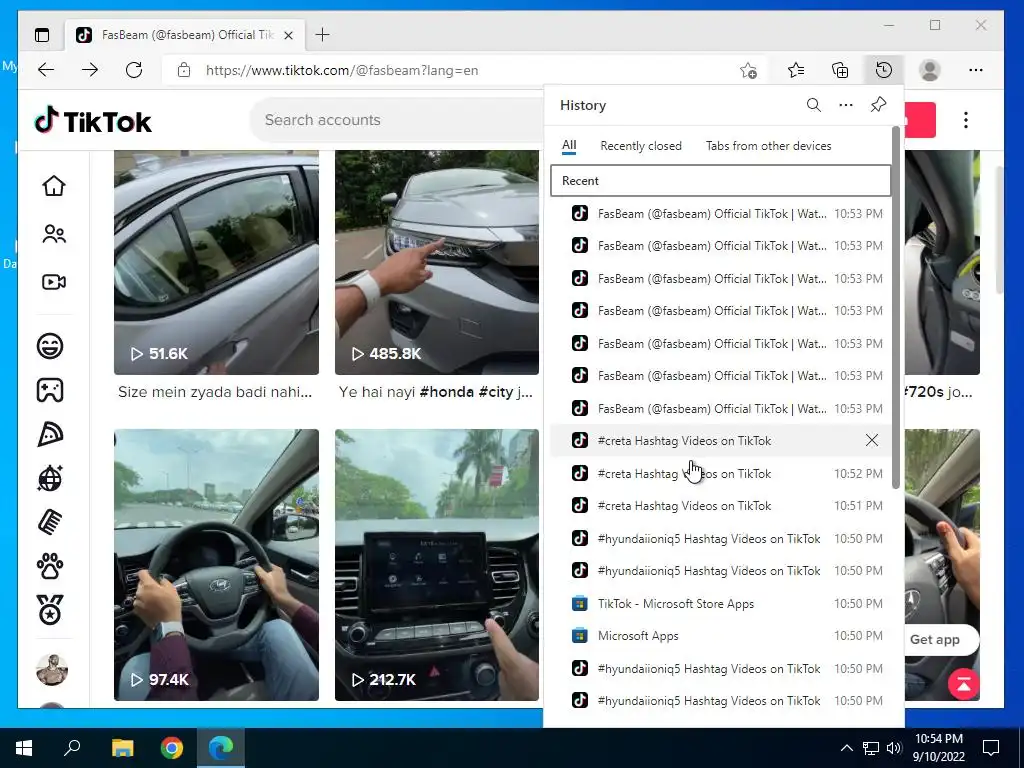Open the tab actions menu icon
Screen dimensions: 1024x768
point(42,35)
